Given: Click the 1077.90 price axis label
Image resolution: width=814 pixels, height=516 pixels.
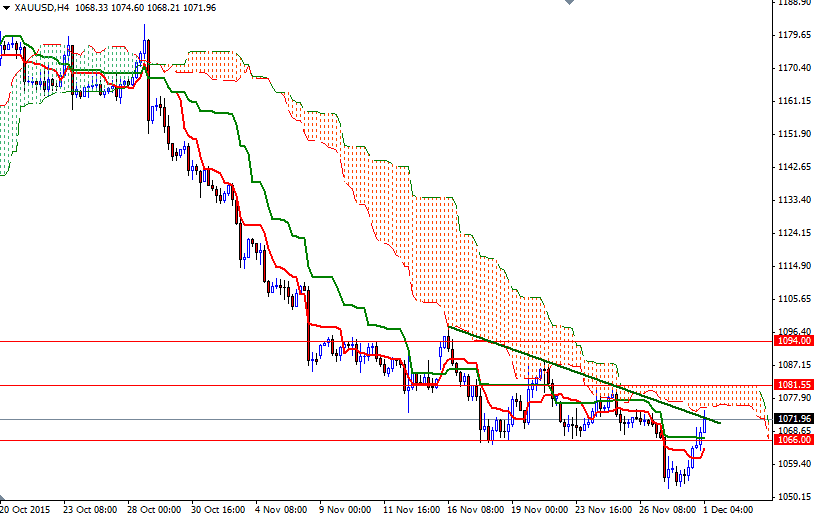Looking at the screenshot, I should 794,398.
